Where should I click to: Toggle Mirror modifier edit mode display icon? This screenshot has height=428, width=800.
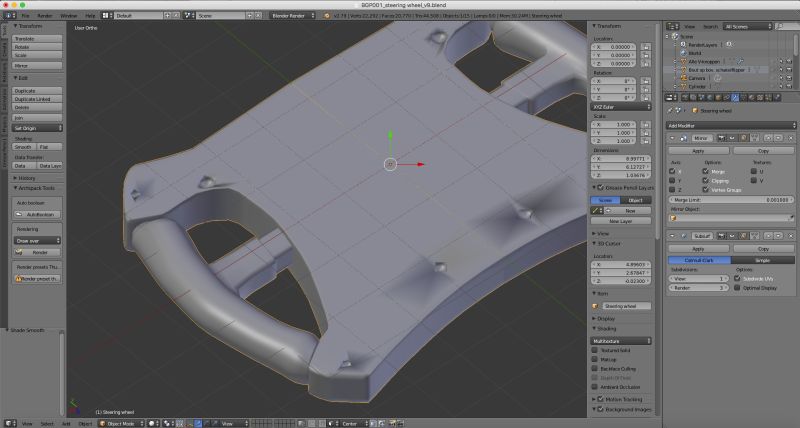click(743, 138)
